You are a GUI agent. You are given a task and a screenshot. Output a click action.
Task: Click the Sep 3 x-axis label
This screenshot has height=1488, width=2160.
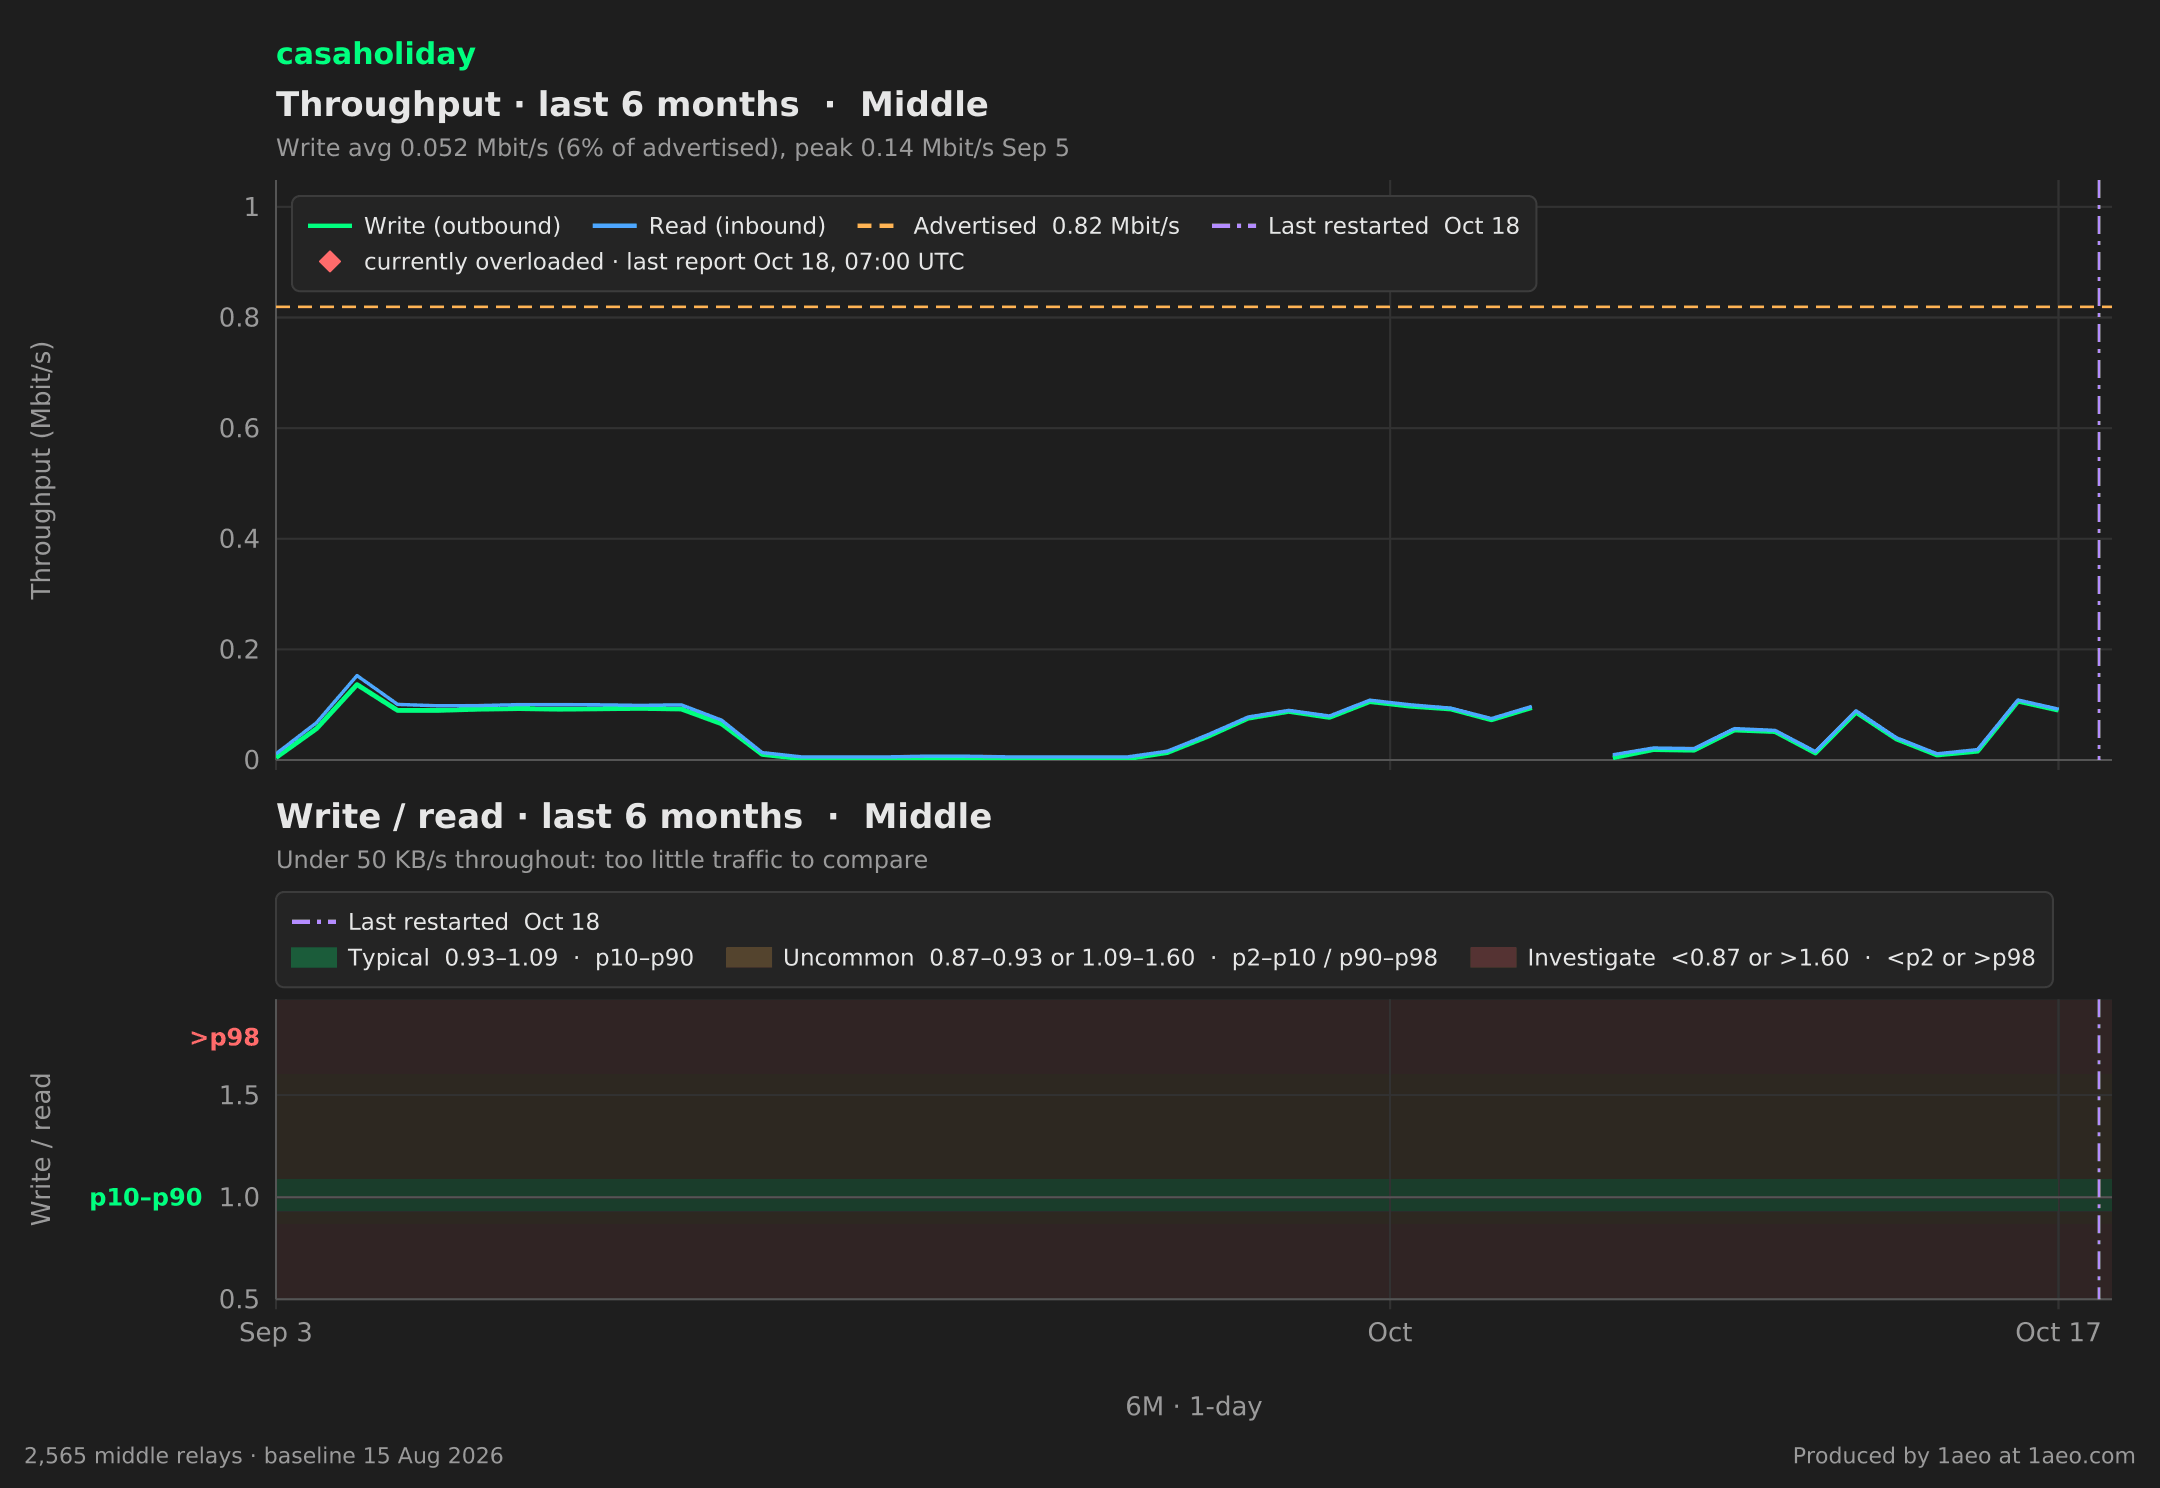point(276,1333)
